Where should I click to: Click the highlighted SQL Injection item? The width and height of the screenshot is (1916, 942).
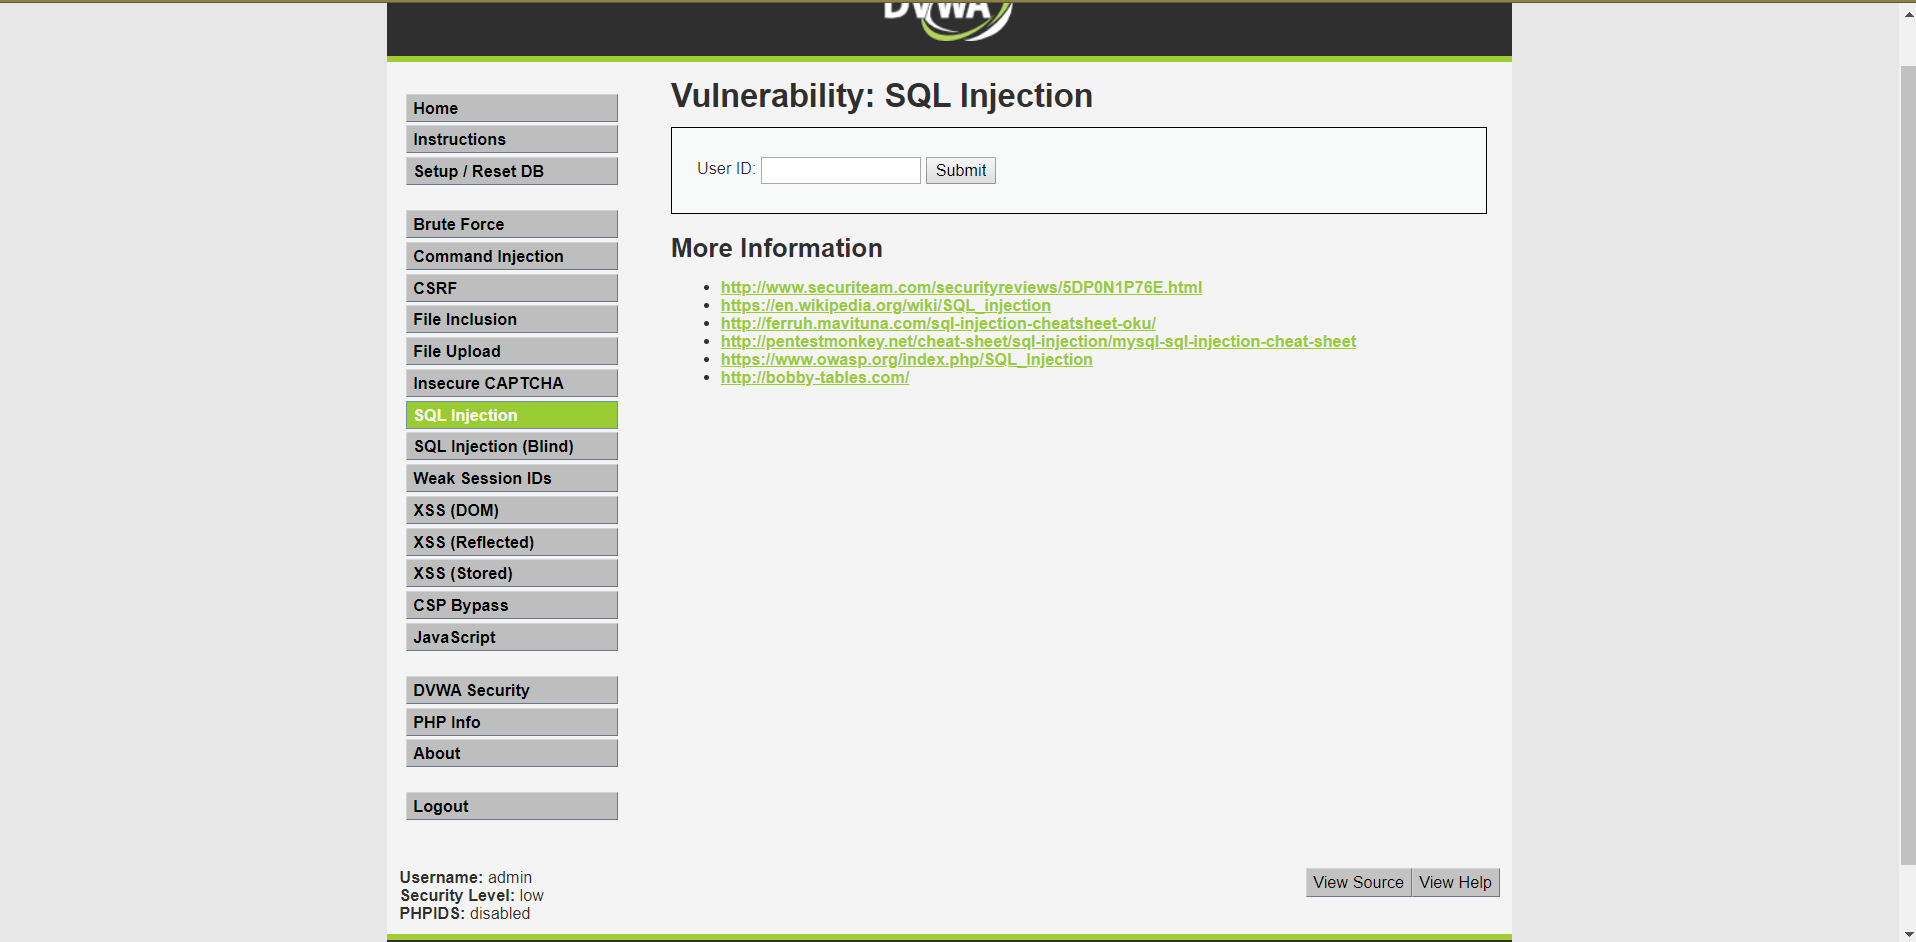point(512,415)
